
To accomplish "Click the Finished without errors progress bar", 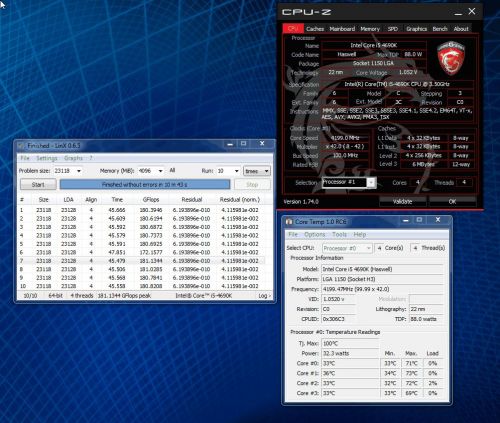I will click(145, 184).
